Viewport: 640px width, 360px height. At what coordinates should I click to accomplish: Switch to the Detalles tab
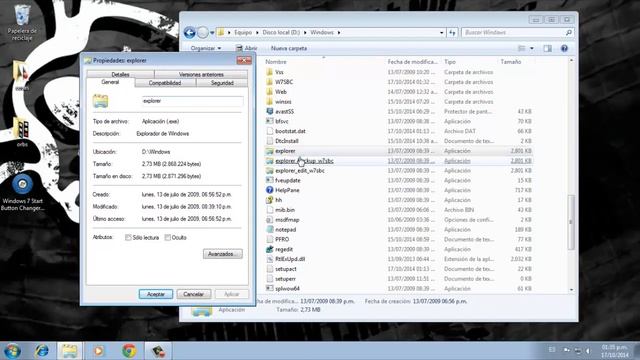[120, 74]
